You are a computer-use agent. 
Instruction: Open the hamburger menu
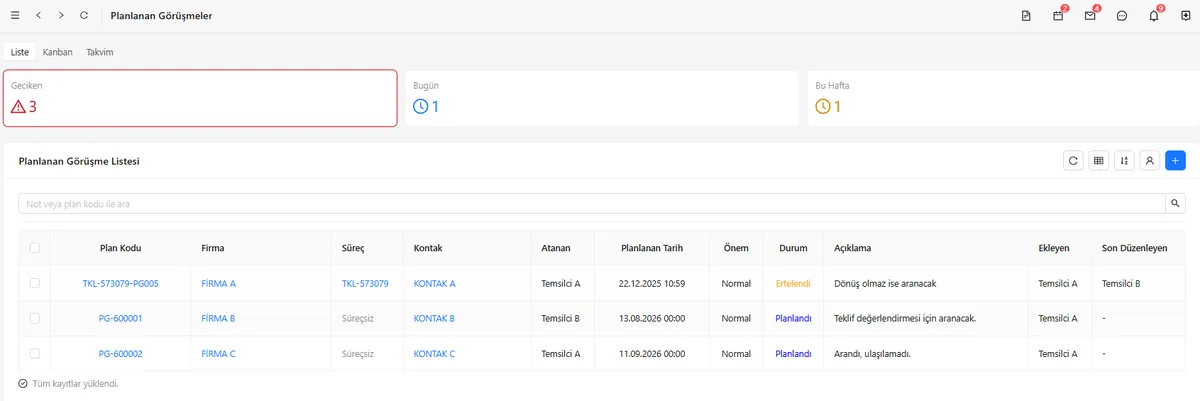click(14, 16)
